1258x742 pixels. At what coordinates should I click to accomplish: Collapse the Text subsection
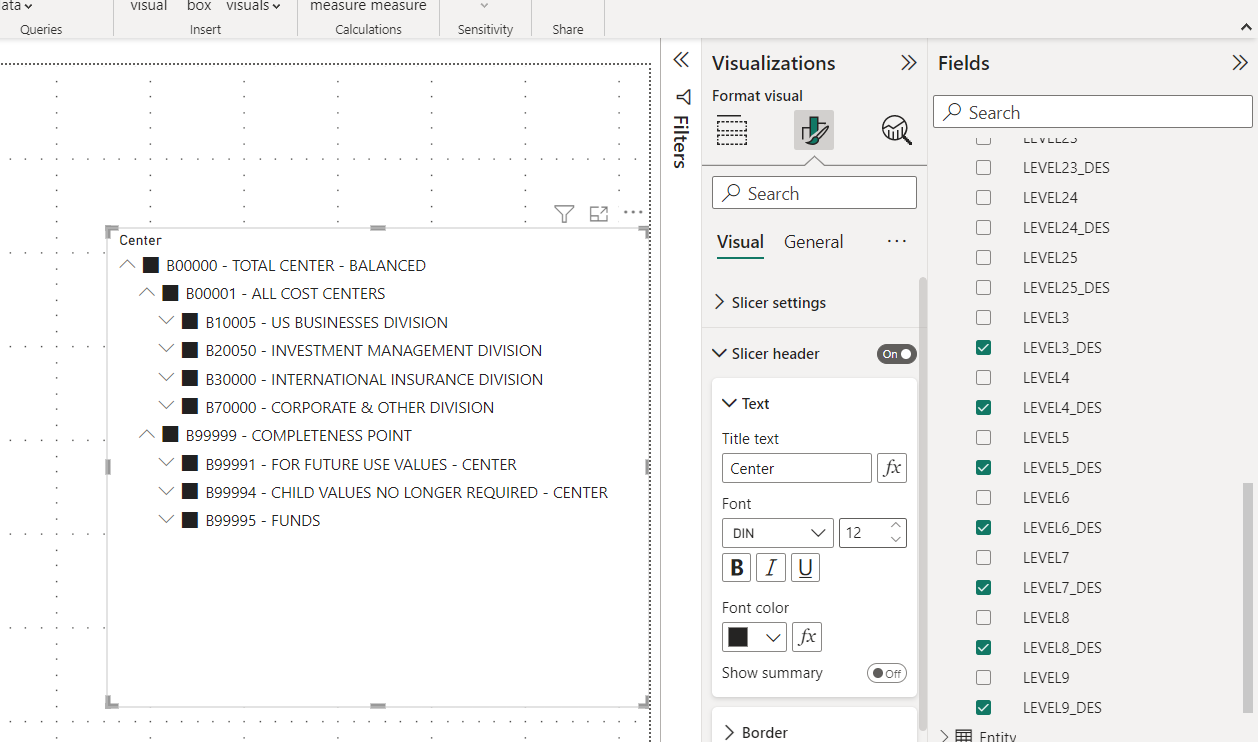730,404
